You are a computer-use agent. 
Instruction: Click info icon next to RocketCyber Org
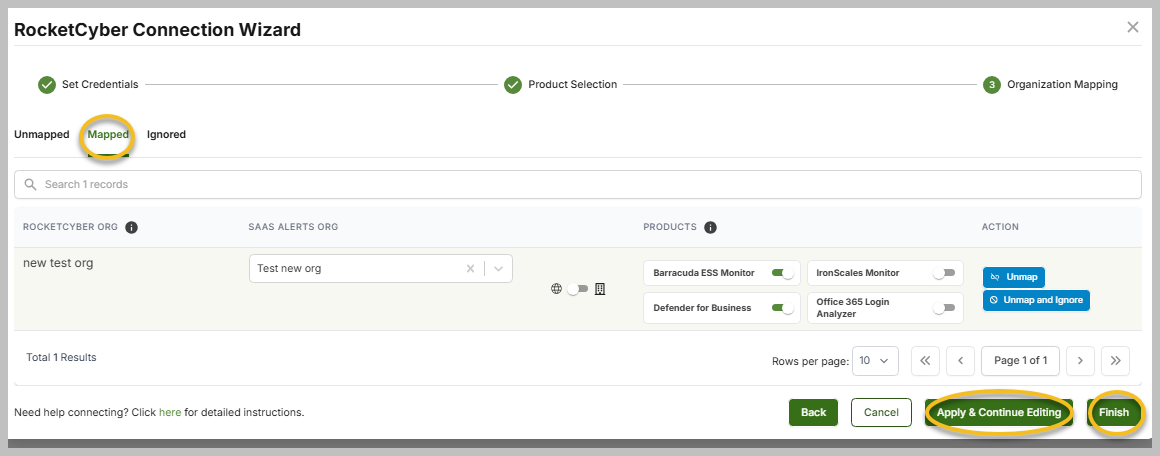[132, 227]
